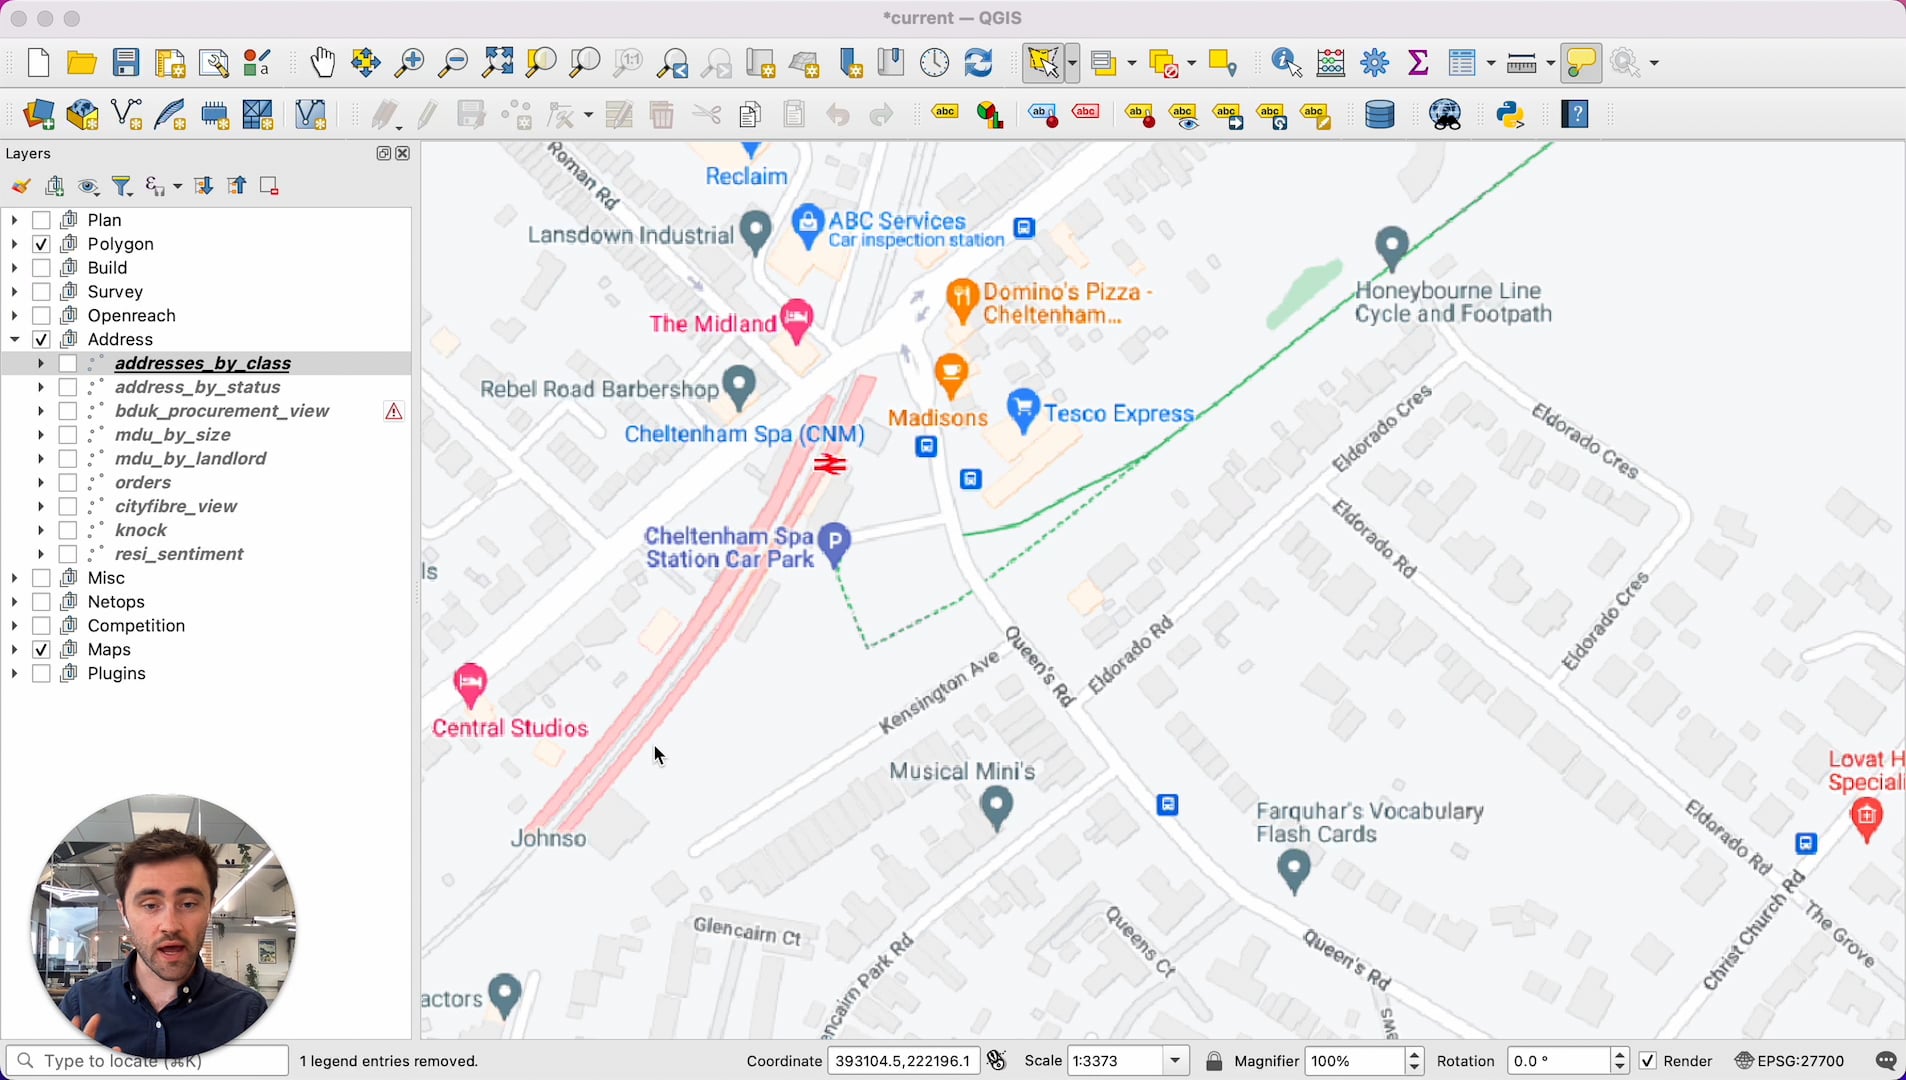Image resolution: width=1906 pixels, height=1080 pixels.
Task: Expand the Competition group
Action: click(14, 626)
